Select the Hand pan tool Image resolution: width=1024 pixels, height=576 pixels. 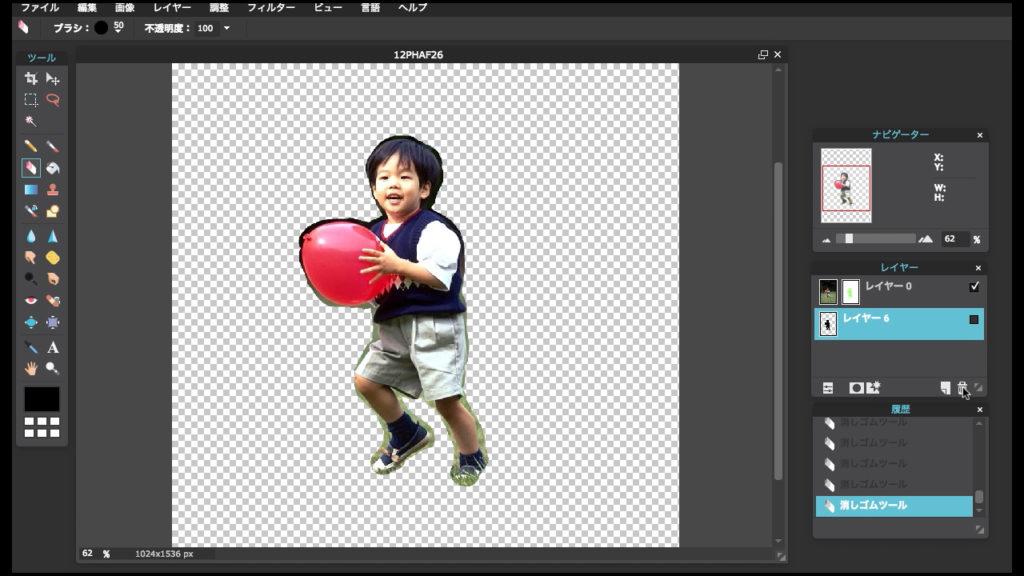(31, 368)
